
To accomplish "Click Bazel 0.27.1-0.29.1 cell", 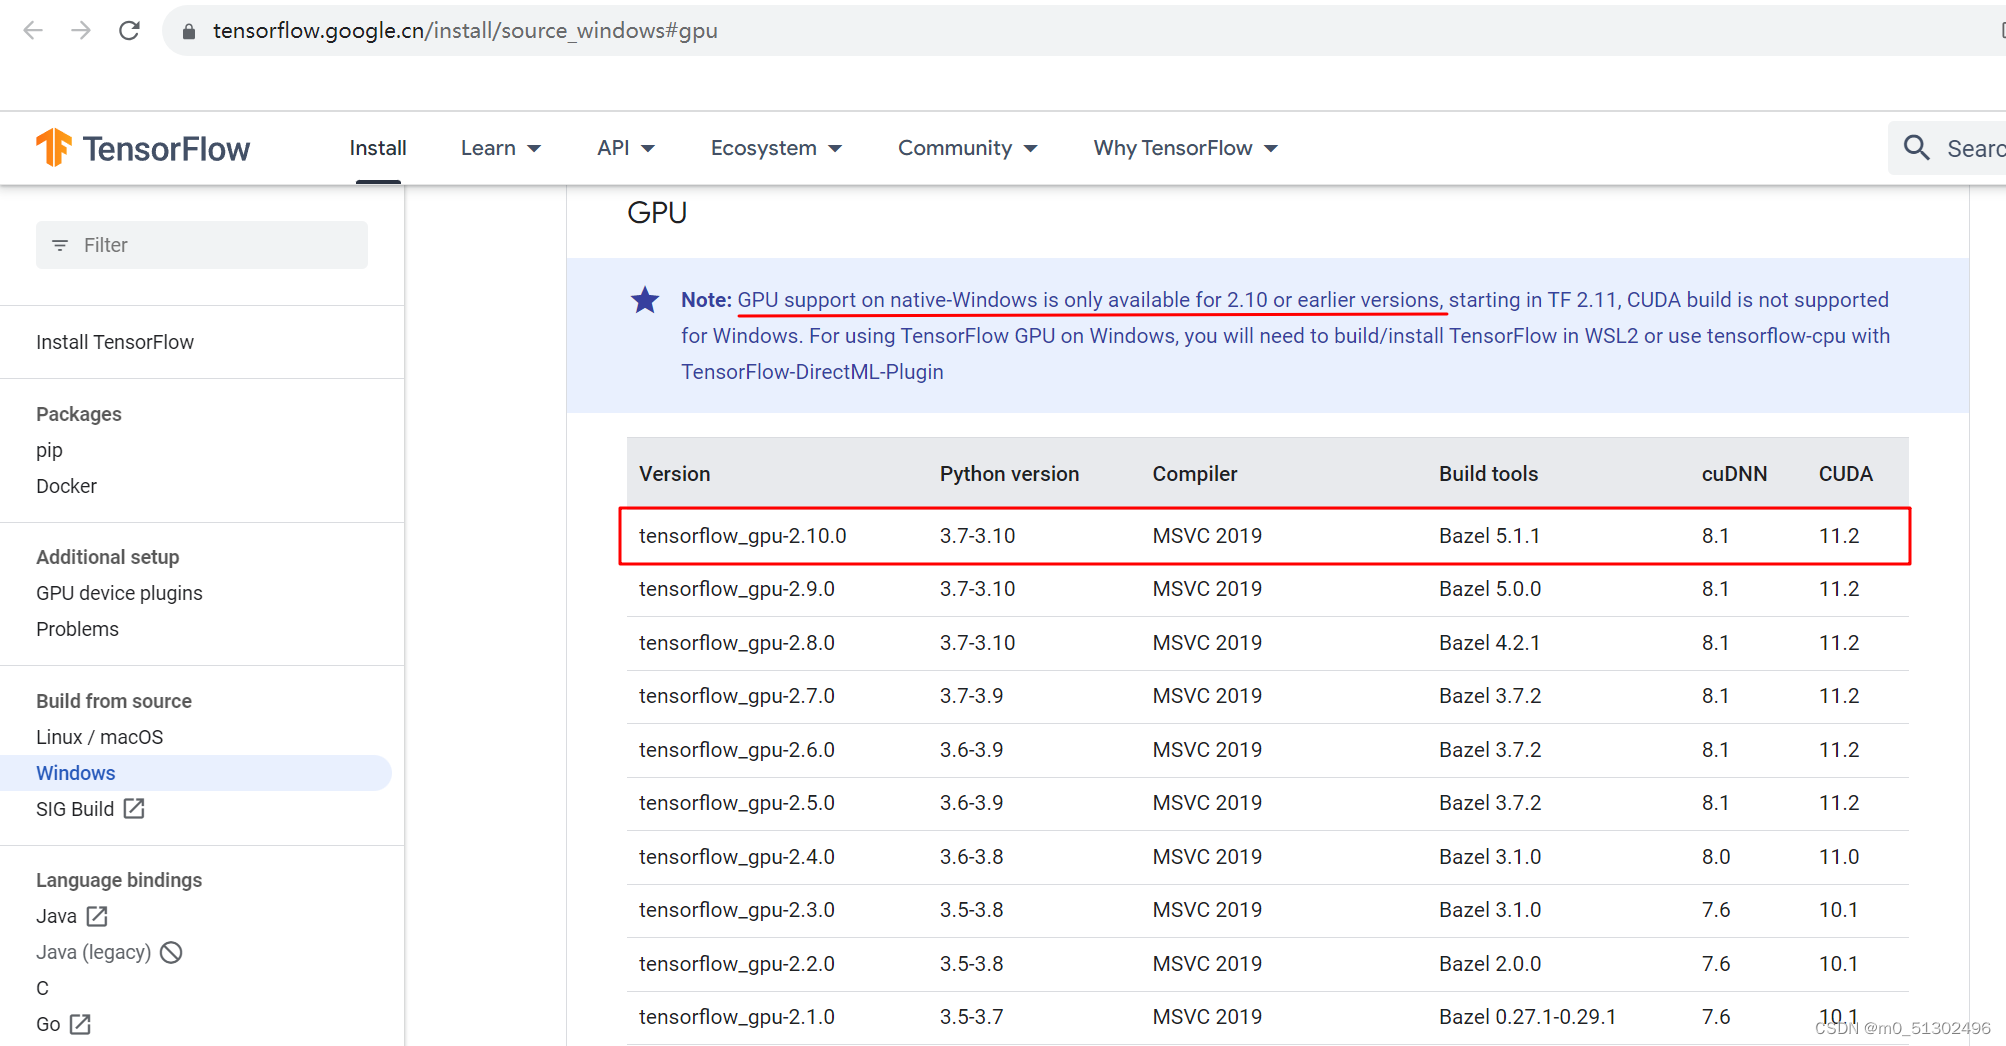I will [x=1528, y=1017].
